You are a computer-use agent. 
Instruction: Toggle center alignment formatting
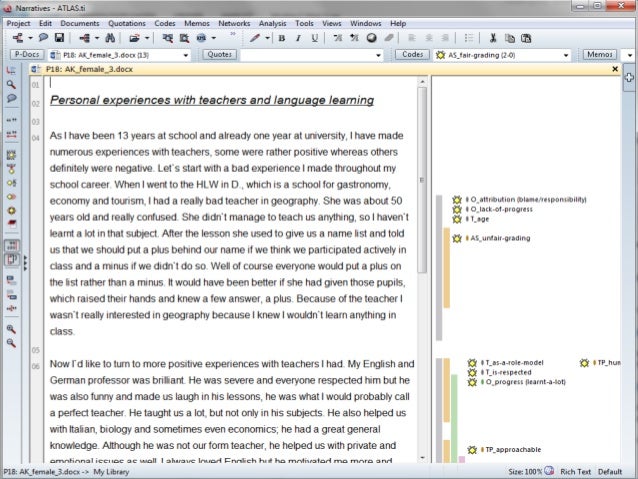[x=428, y=38]
